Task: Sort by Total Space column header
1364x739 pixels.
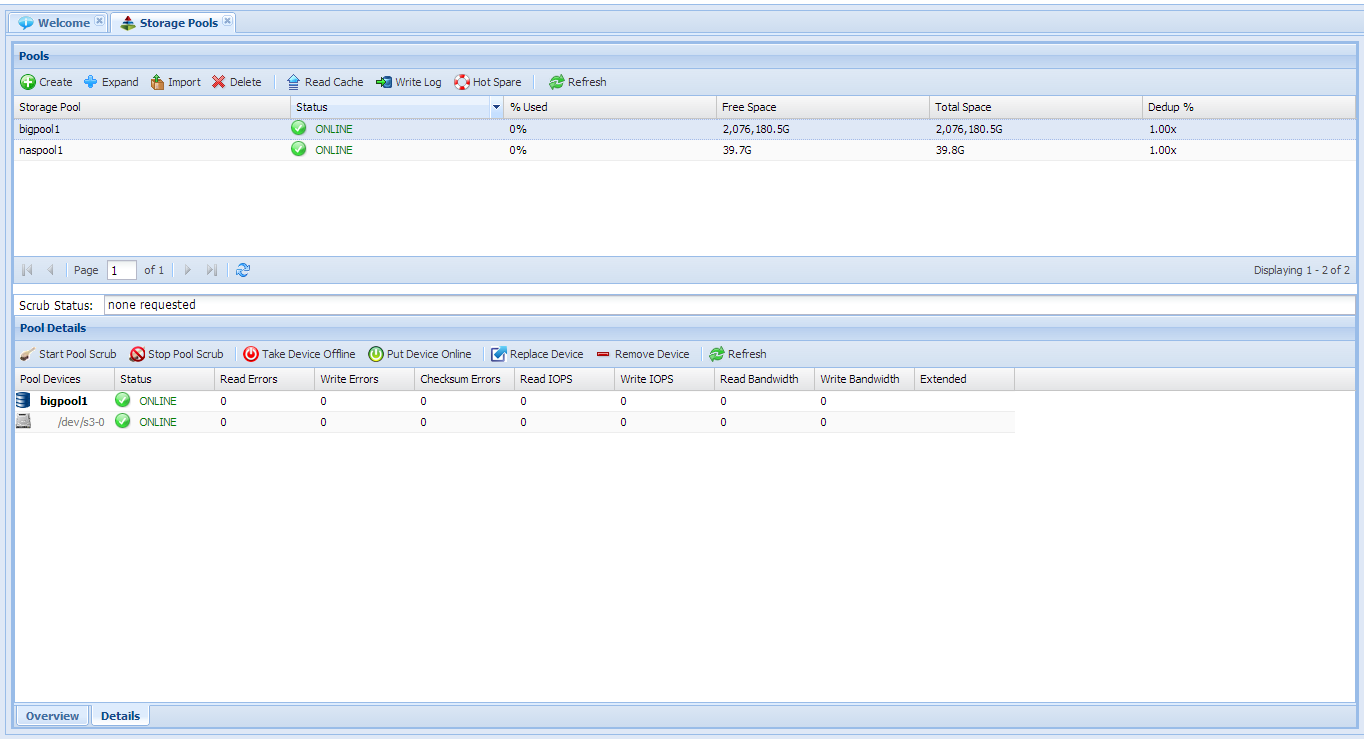Action: coord(1036,107)
